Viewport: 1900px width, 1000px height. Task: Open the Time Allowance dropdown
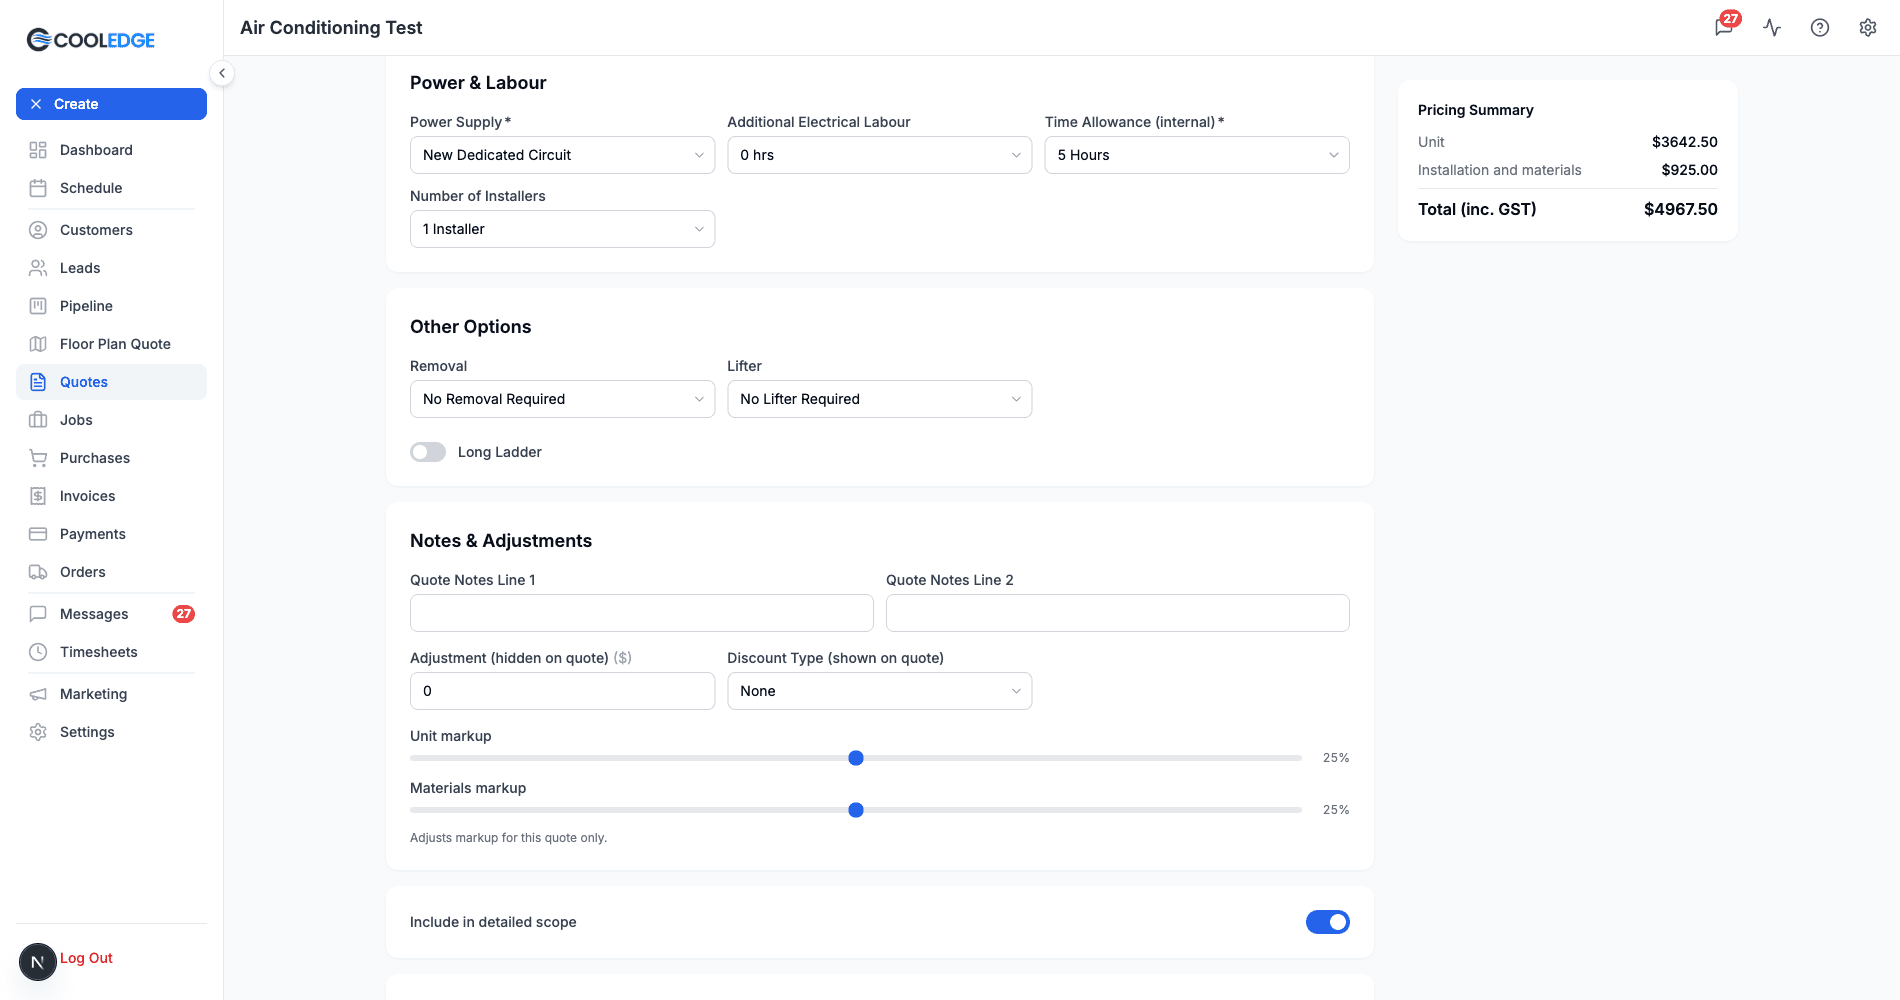pos(1197,155)
